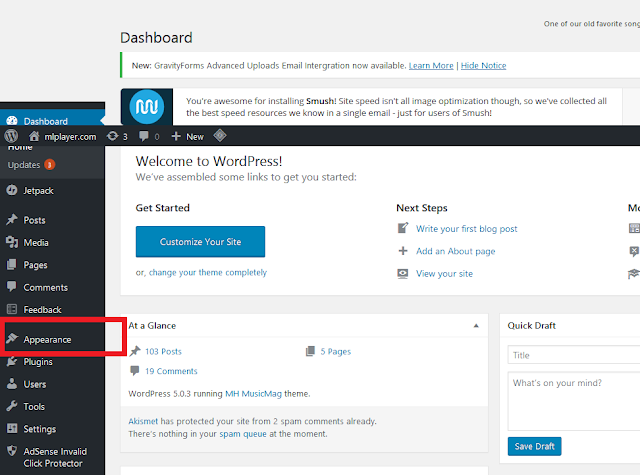Click the AdSense shield icon in sidebar
The height and width of the screenshot is (475, 640).
coord(12,451)
